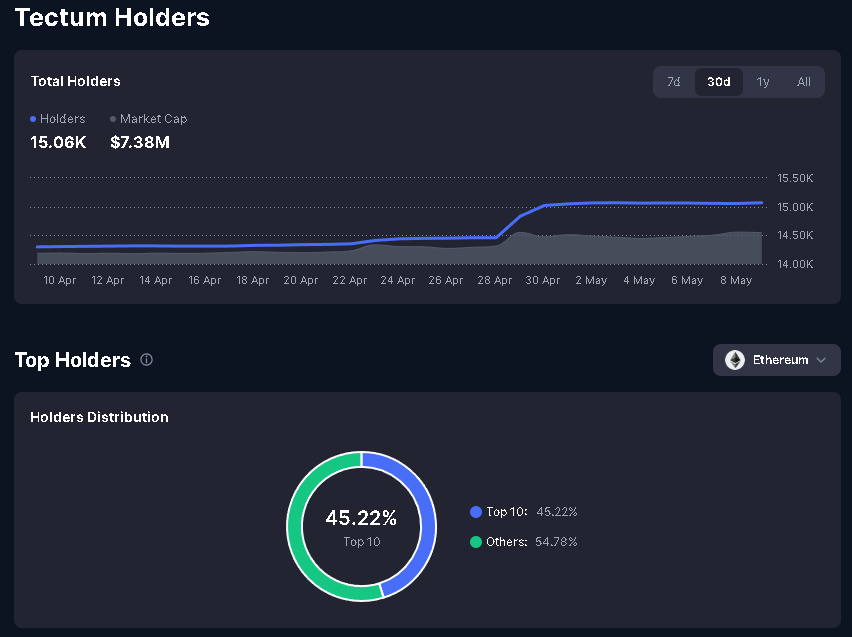Click the 15.06K holders value
Viewport: 852px width, 637px height.
[x=58, y=142]
